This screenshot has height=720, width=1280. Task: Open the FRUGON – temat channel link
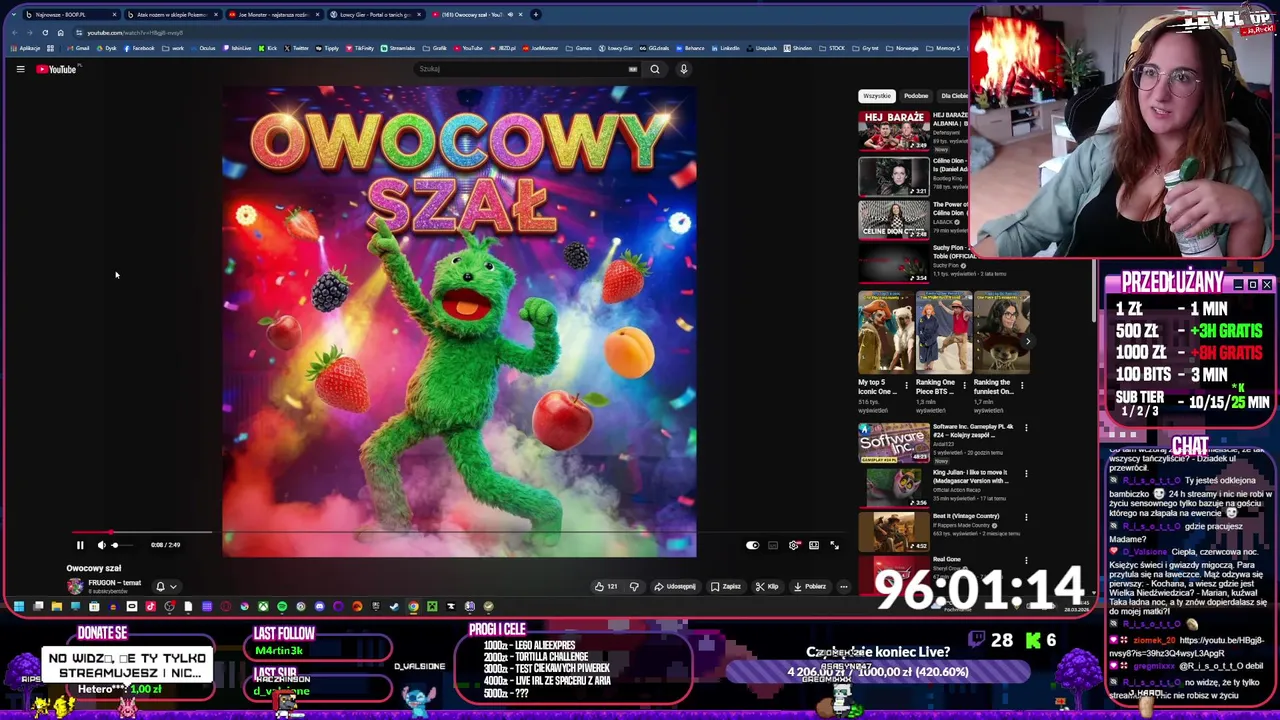pos(115,583)
